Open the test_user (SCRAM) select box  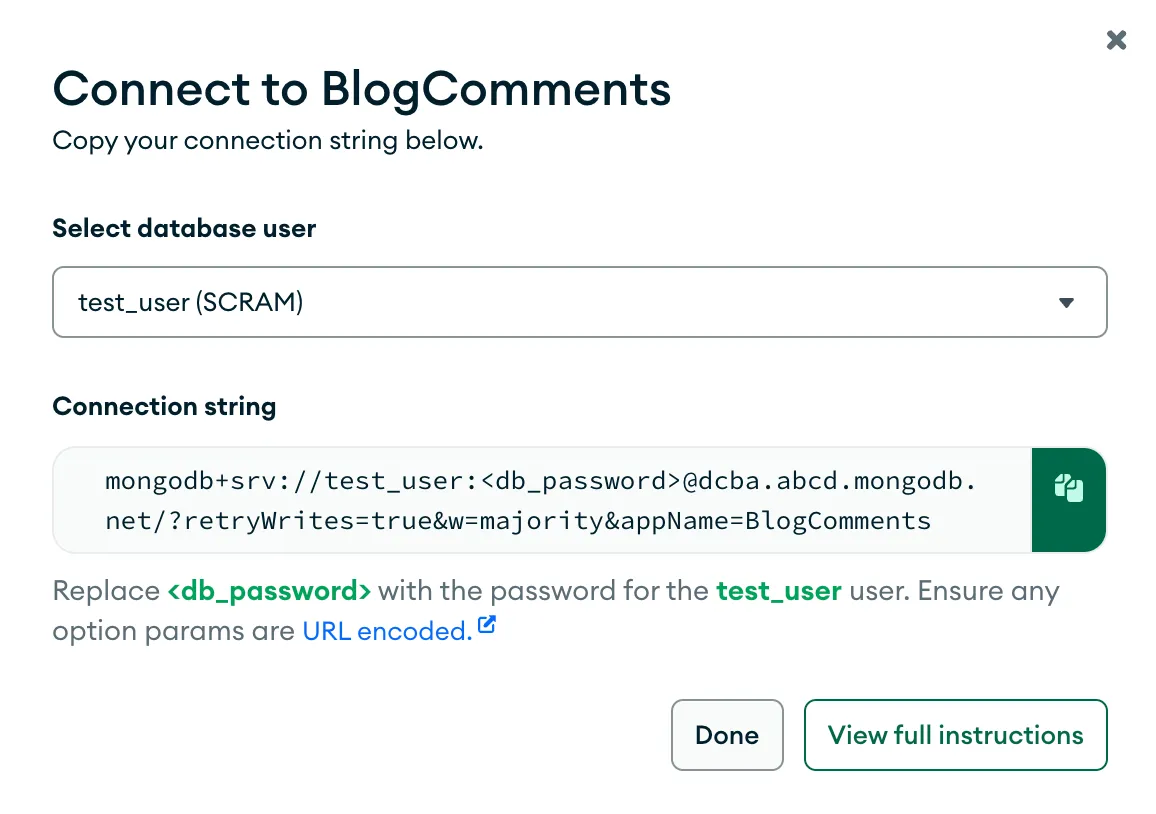pyautogui.click(x=579, y=302)
